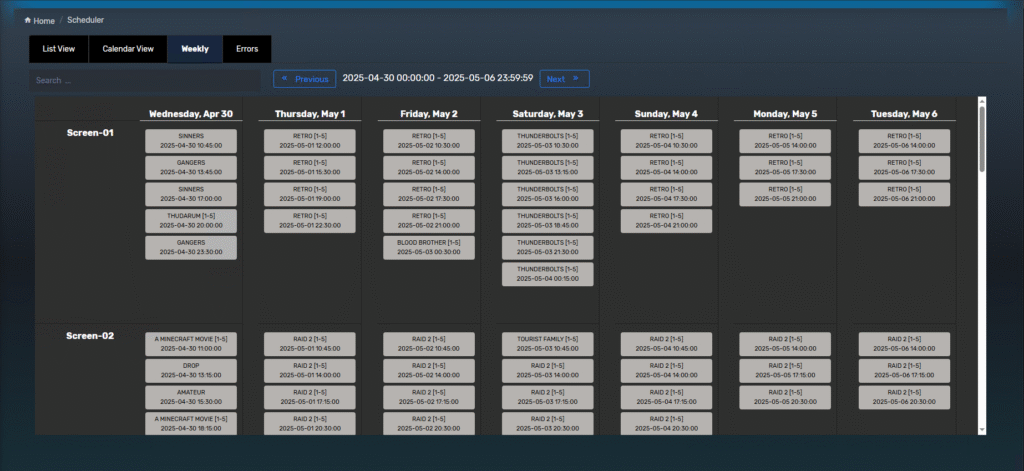Select THUDARUM show at 20:00 on Apr 30
The height and width of the screenshot is (471, 1024).
[191, 221]
